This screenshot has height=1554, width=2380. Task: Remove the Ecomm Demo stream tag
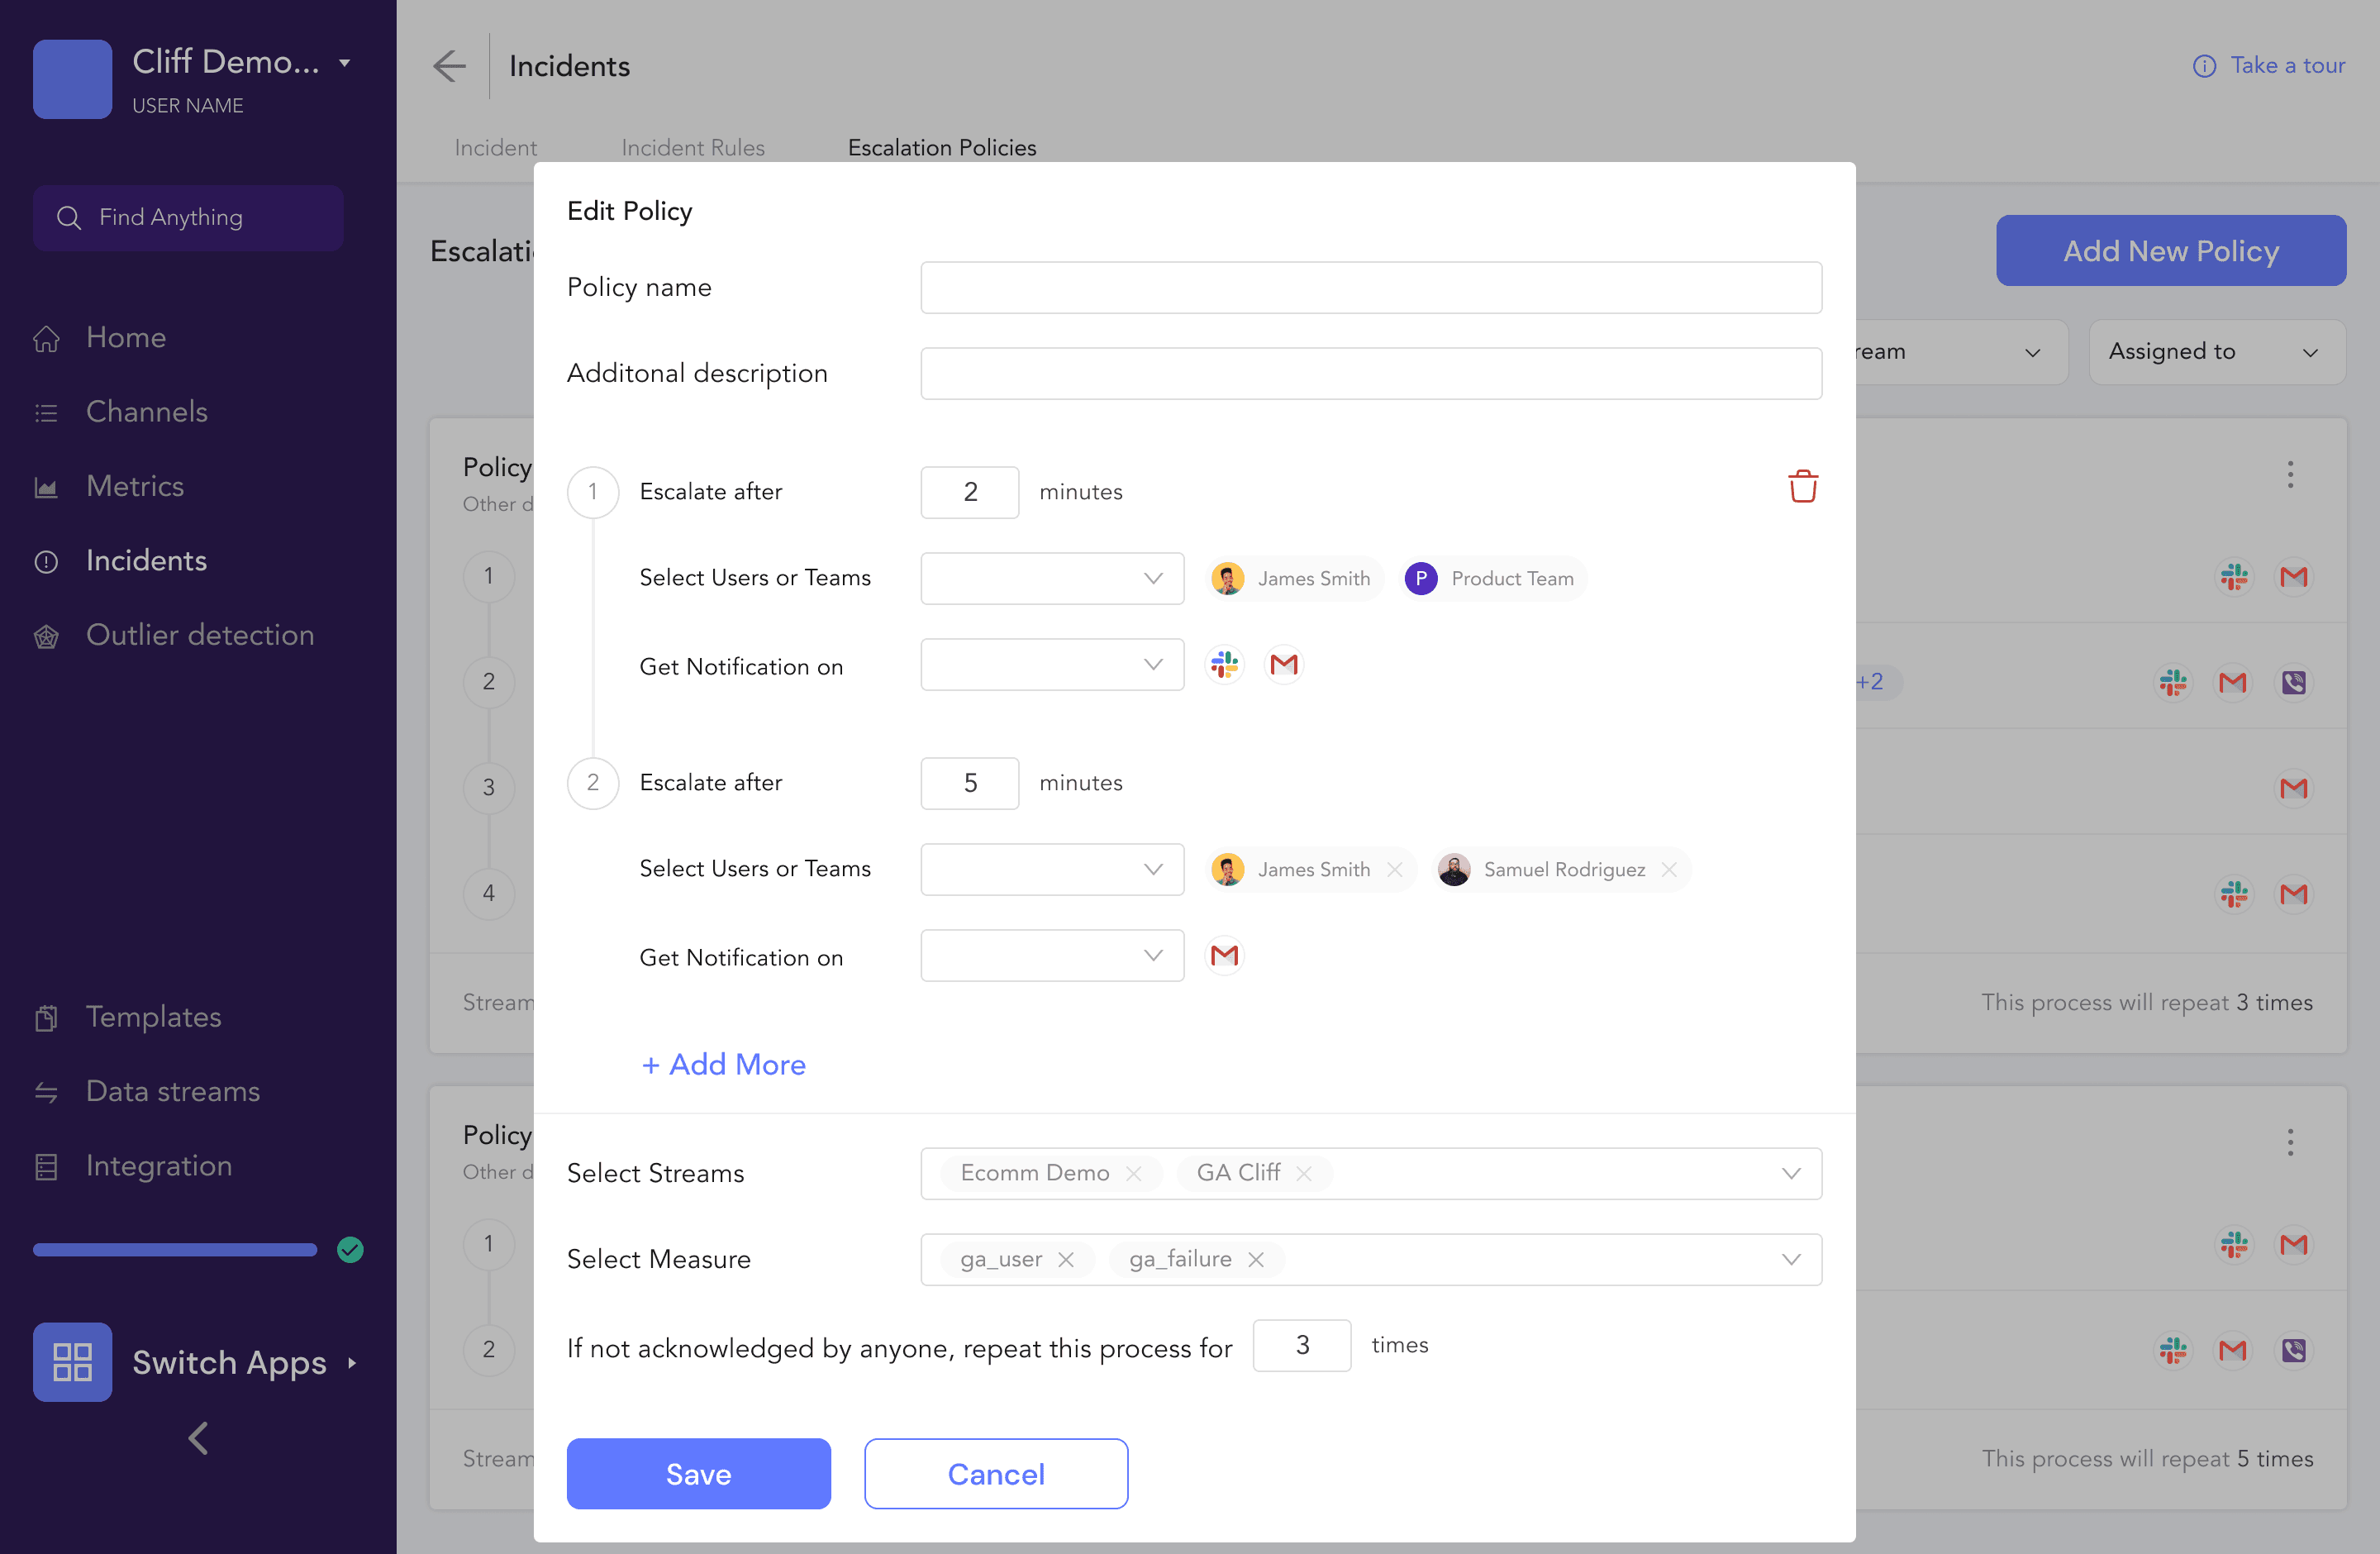[x=1133, y=1173]
